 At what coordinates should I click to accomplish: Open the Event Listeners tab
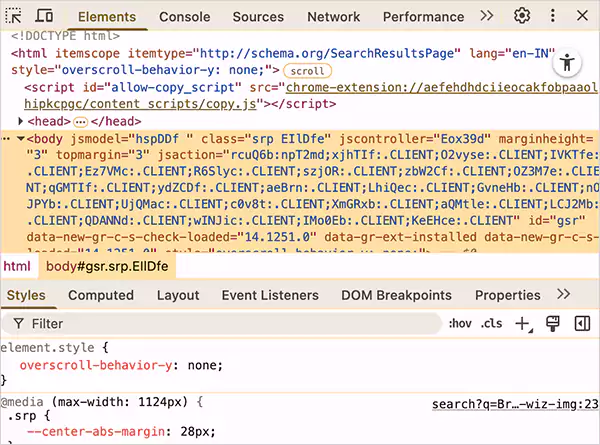(270, 295)
